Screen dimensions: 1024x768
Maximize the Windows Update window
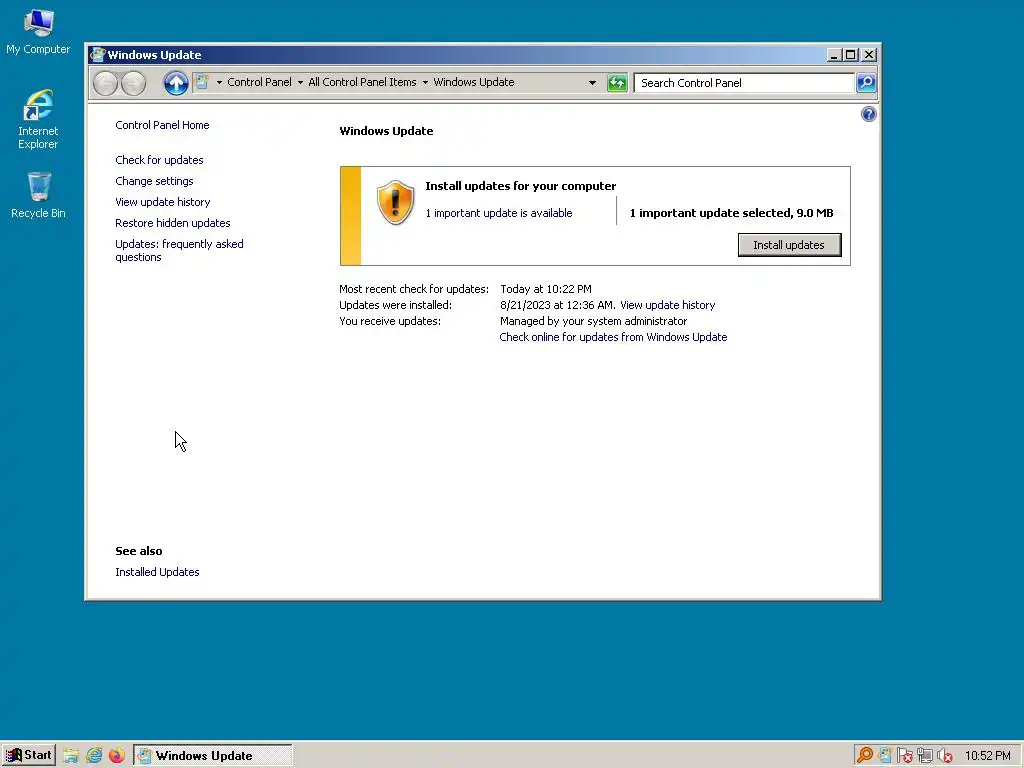(850, 55)
